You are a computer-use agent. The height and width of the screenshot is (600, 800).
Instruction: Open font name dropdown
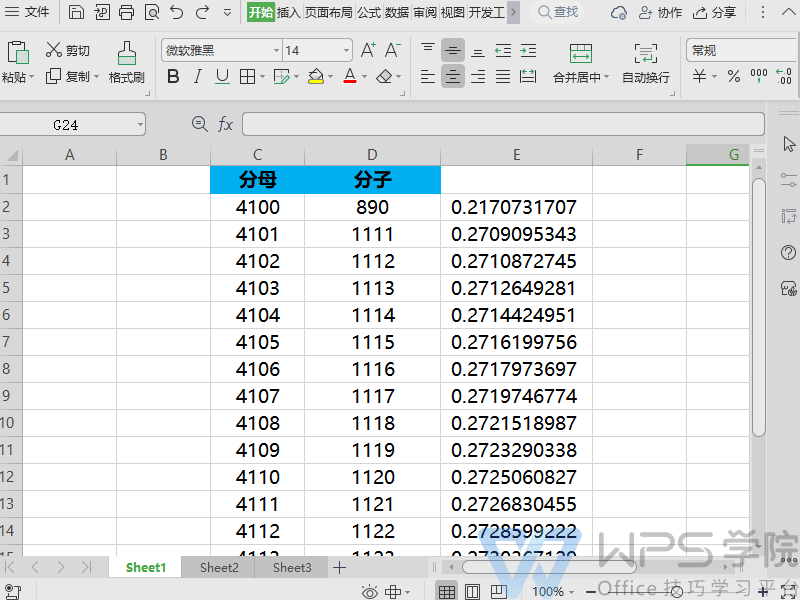pyautogui.click(x=276, y=50)
